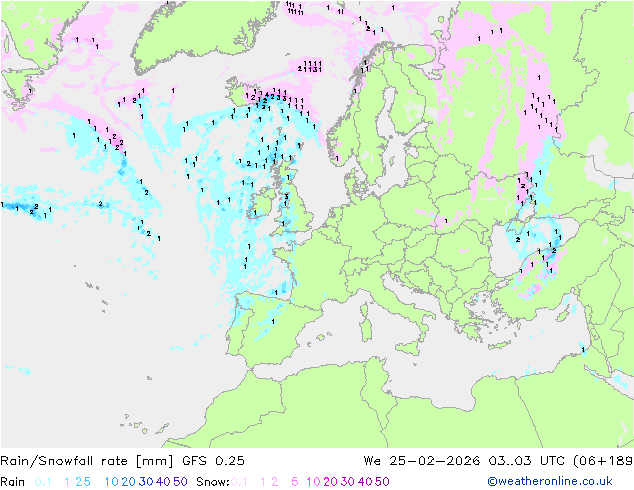Select snow legend value 30

[348, 482]
